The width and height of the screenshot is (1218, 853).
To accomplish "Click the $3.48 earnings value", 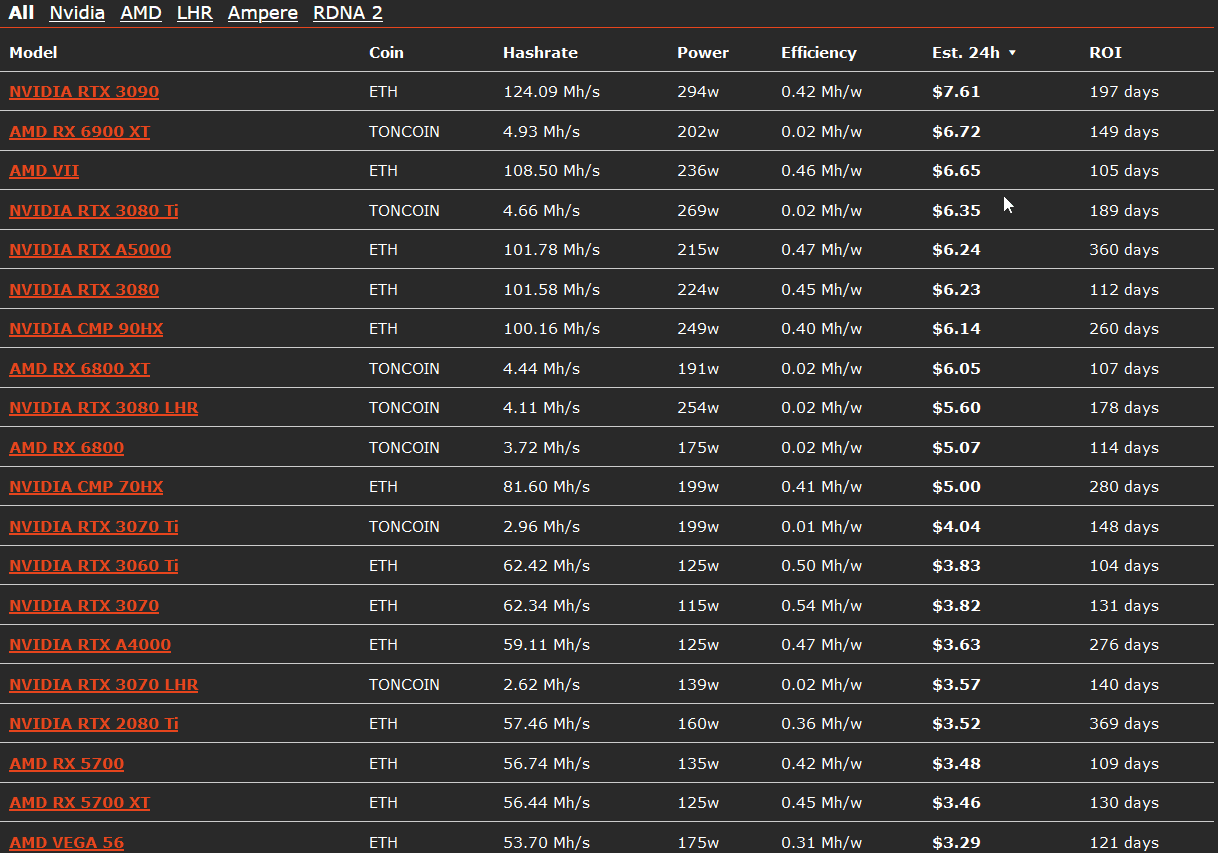I will tap(956, 763).
